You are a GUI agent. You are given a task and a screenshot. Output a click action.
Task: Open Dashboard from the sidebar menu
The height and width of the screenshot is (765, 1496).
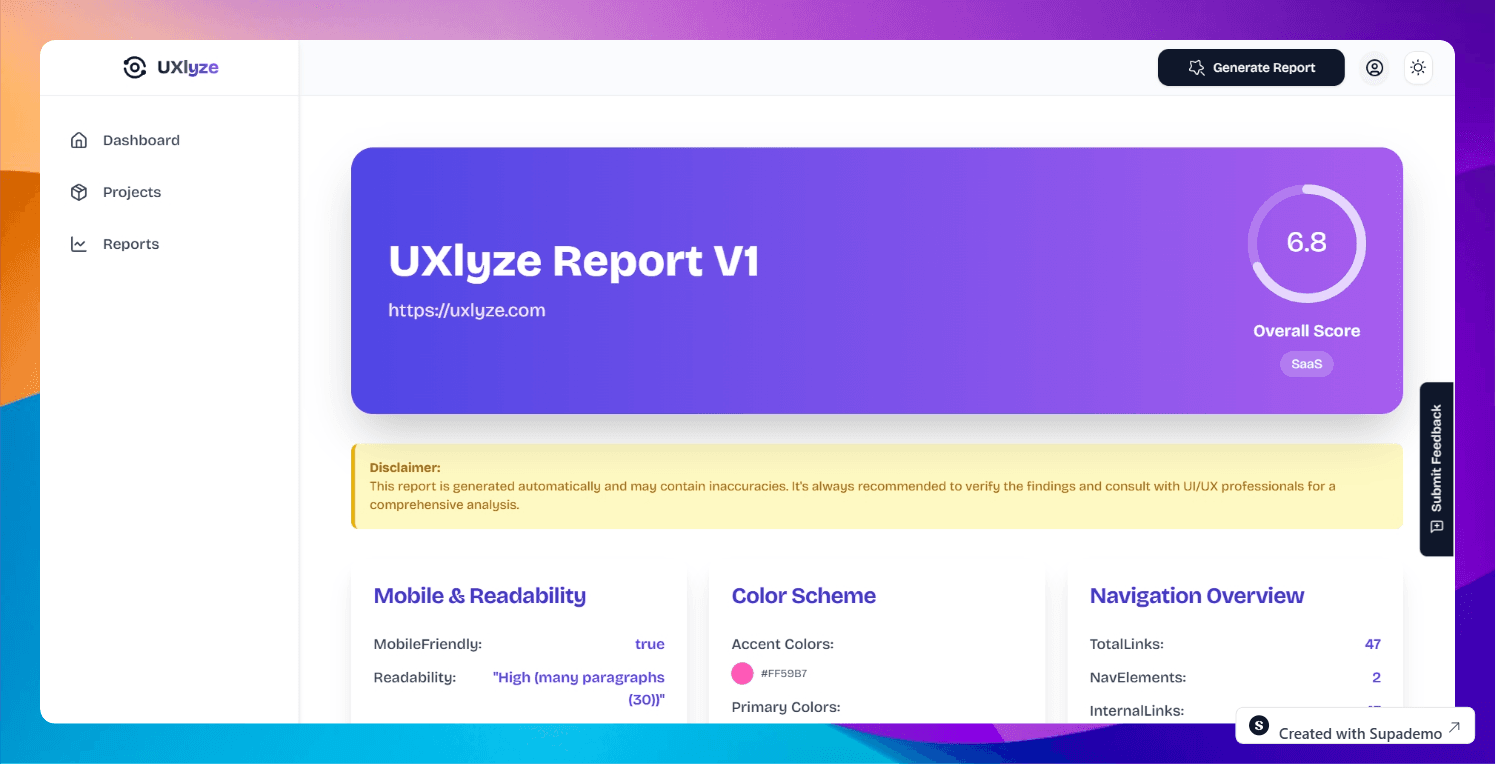pos(140,140)
